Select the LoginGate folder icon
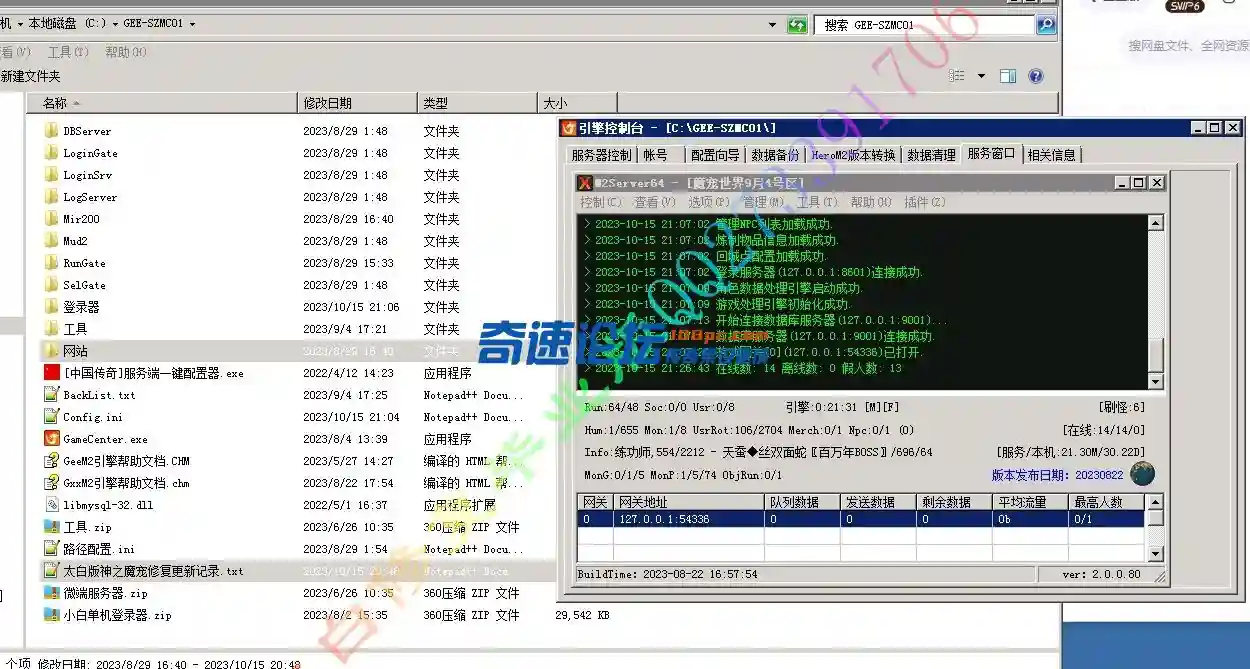Image resolution: width=1250 pixels, height=669 pixels. [x=52, y=153]
